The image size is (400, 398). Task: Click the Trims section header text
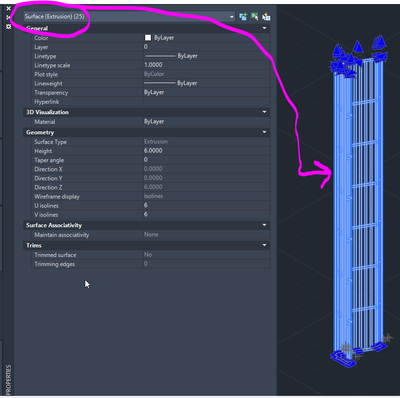34,245
